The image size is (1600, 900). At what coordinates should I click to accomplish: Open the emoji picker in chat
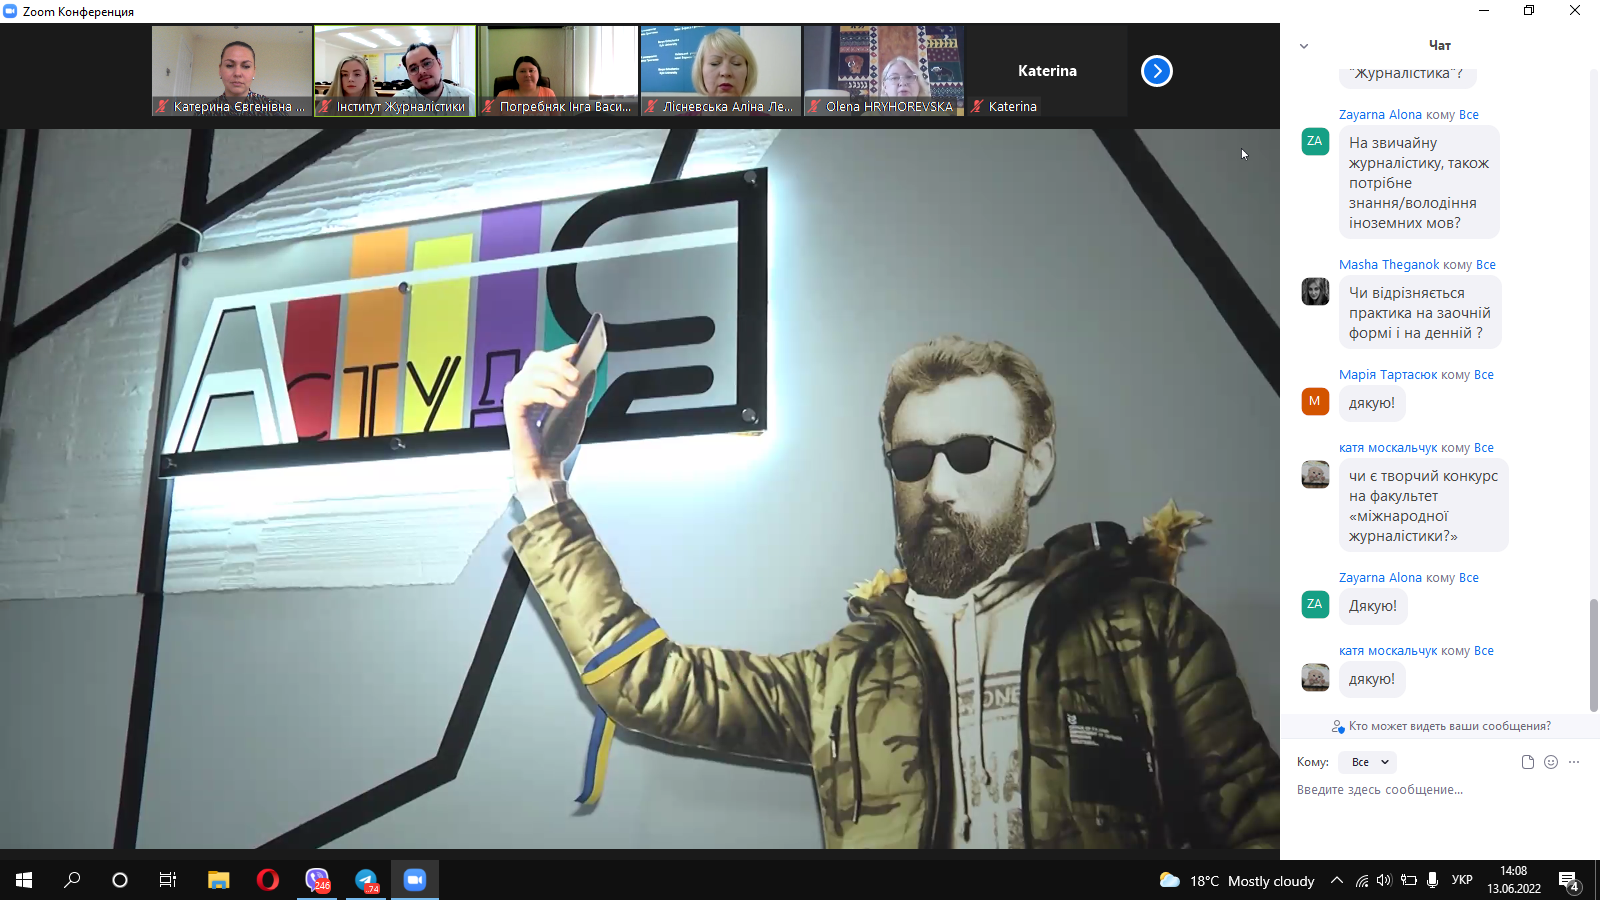[x=1551, y=762]
